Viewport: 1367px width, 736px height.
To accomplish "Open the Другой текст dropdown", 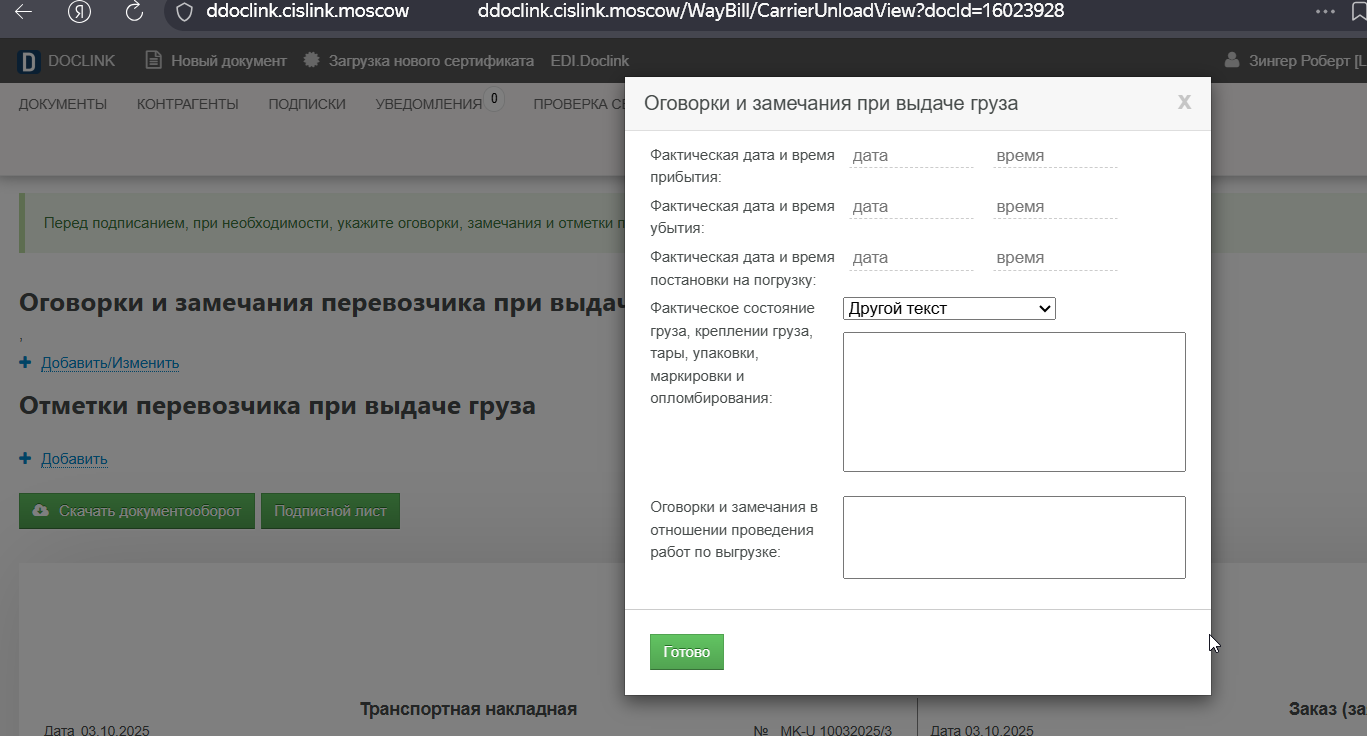I will tap(949, 309).
